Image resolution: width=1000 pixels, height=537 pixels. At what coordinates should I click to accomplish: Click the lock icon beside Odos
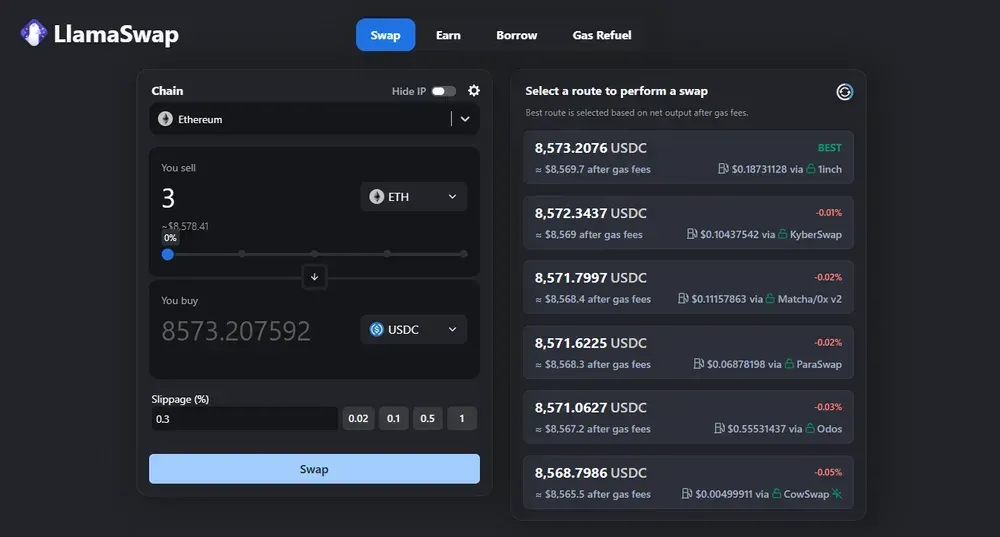pyautogui.click(x=810, y=429)
